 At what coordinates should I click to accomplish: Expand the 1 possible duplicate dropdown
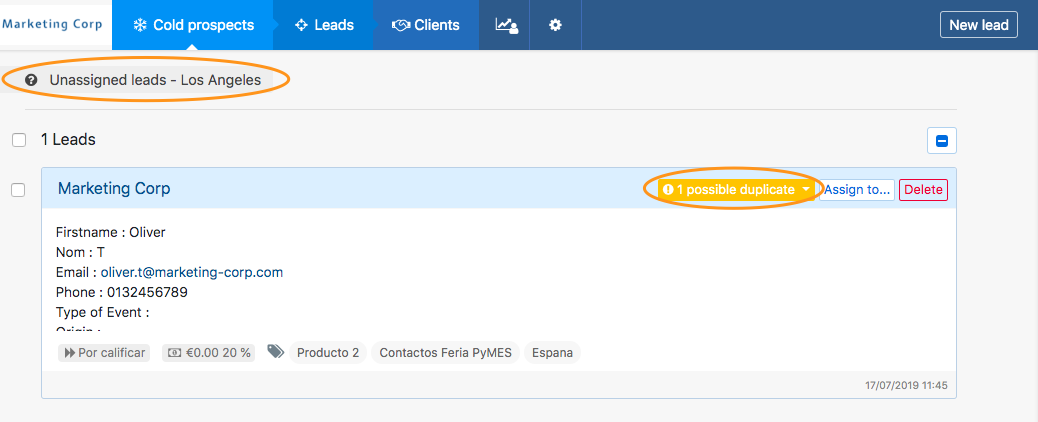tap(737, 189)
